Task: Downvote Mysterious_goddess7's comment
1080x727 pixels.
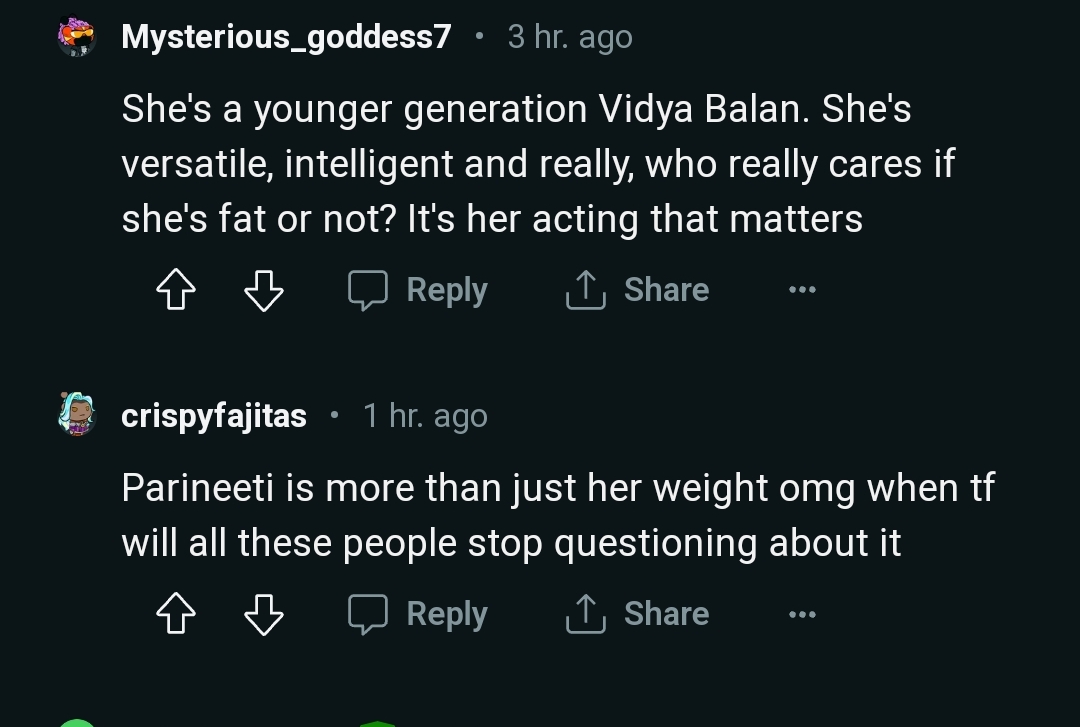Action: coord(264,291)
